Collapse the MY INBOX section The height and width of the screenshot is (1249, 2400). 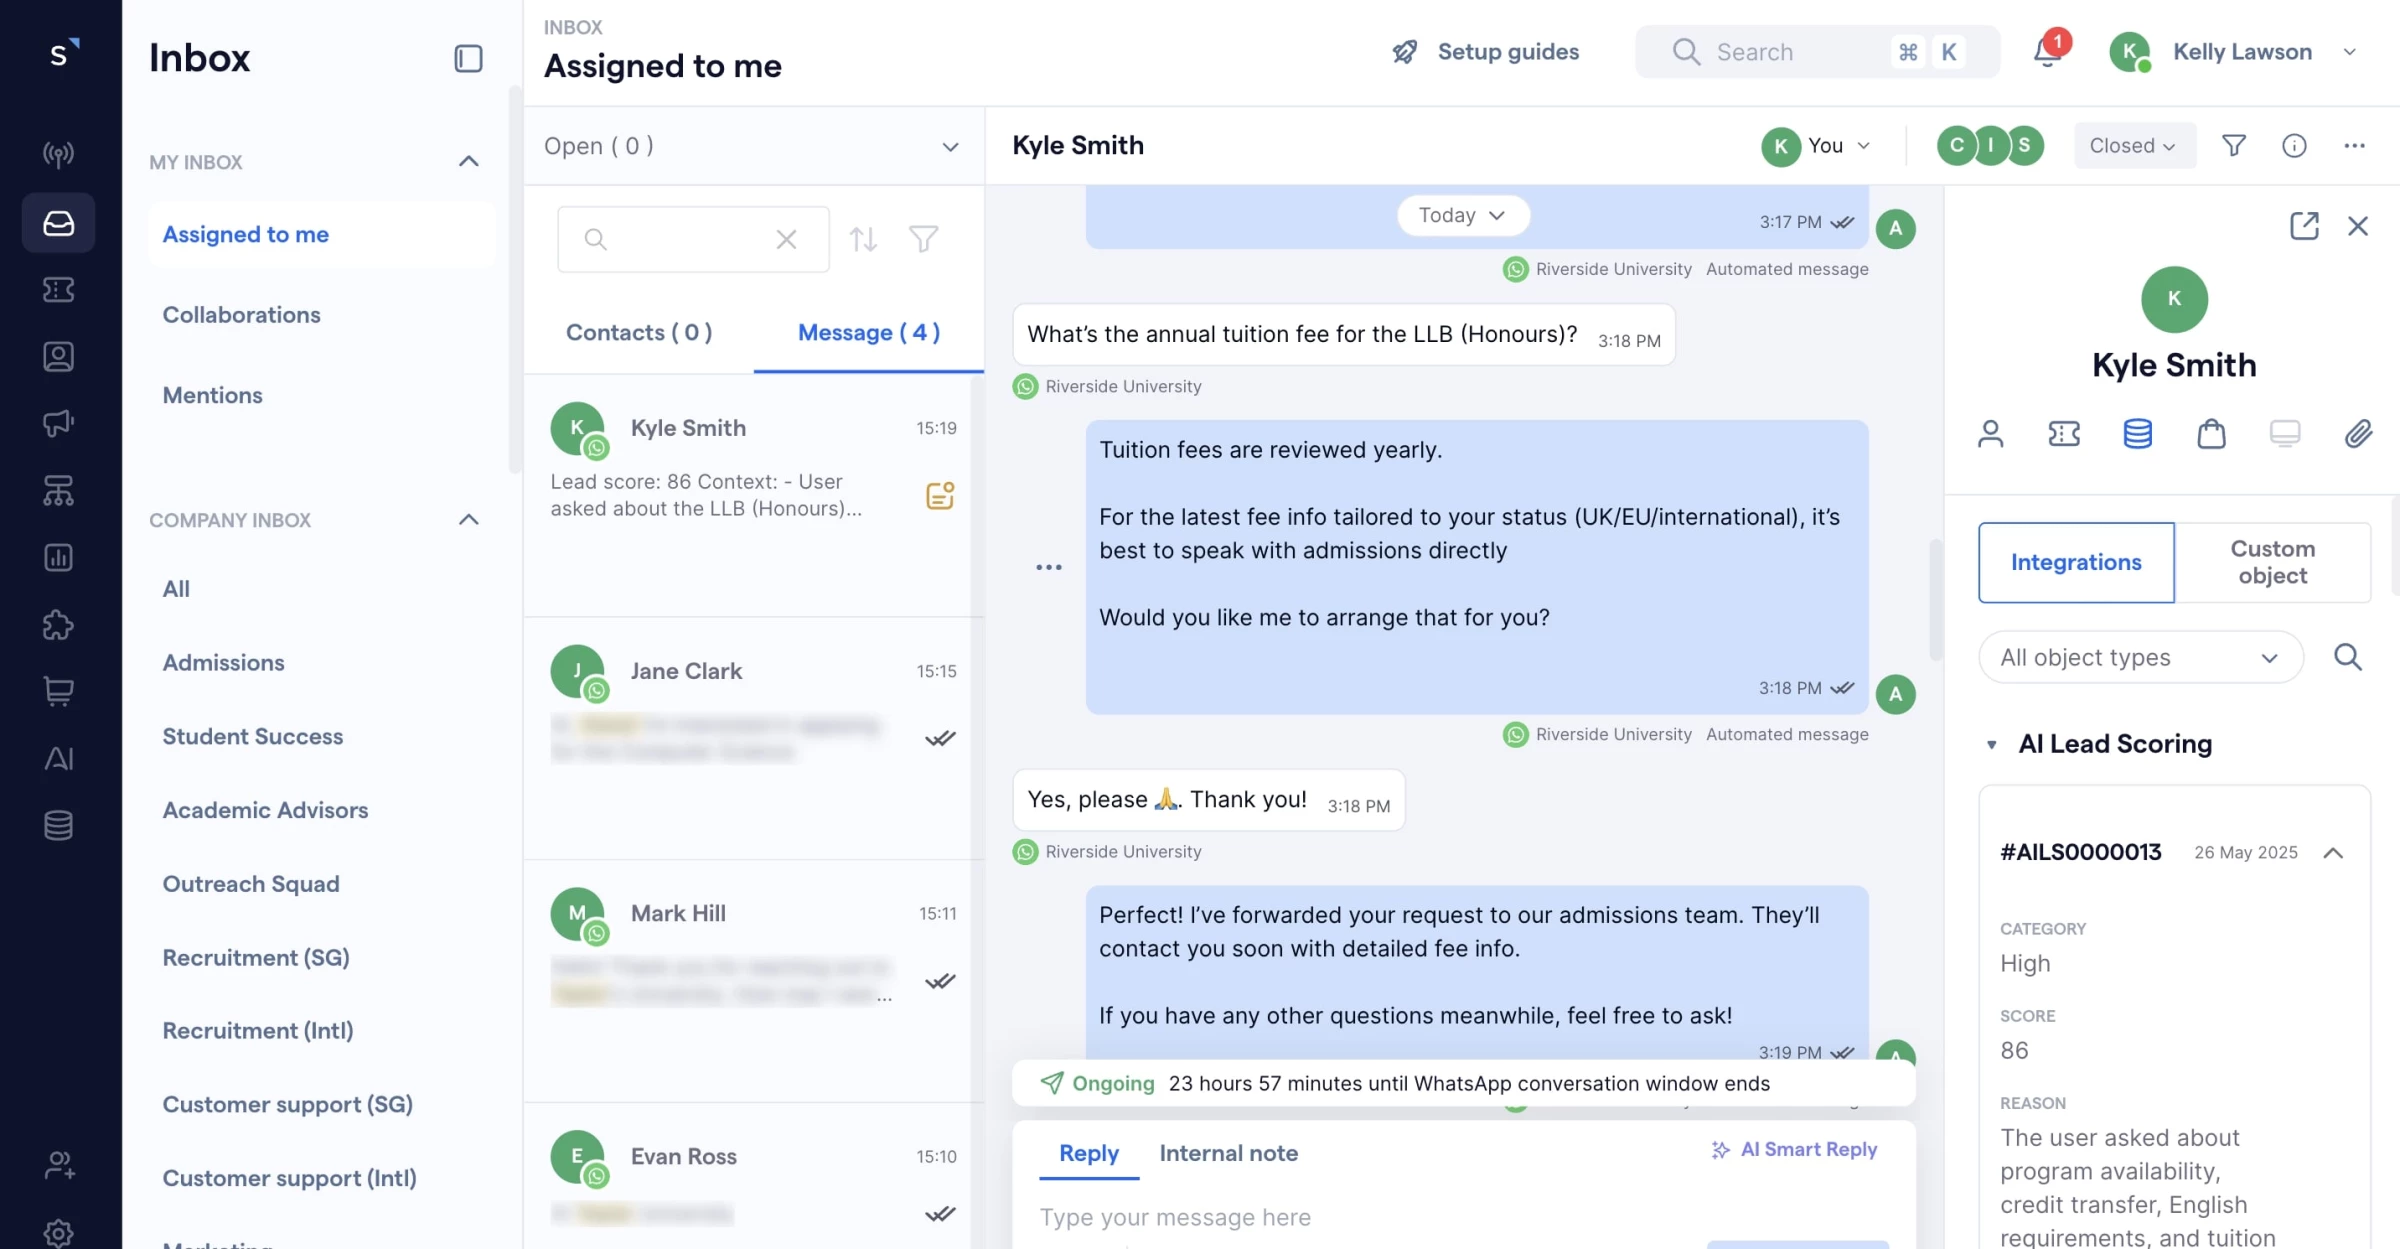point(468,161)
